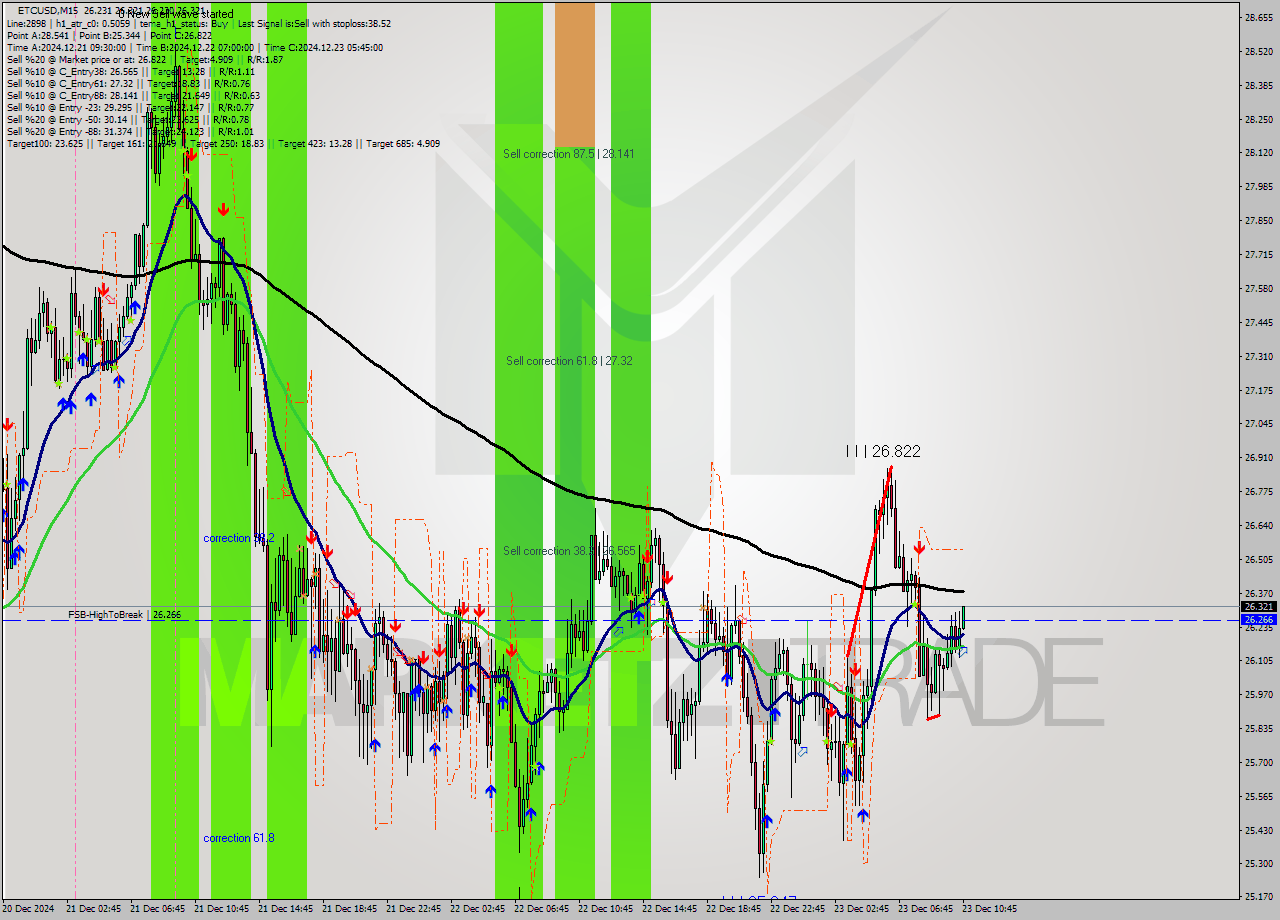Click the 'Point A:28.541' label

click(38, 35)
